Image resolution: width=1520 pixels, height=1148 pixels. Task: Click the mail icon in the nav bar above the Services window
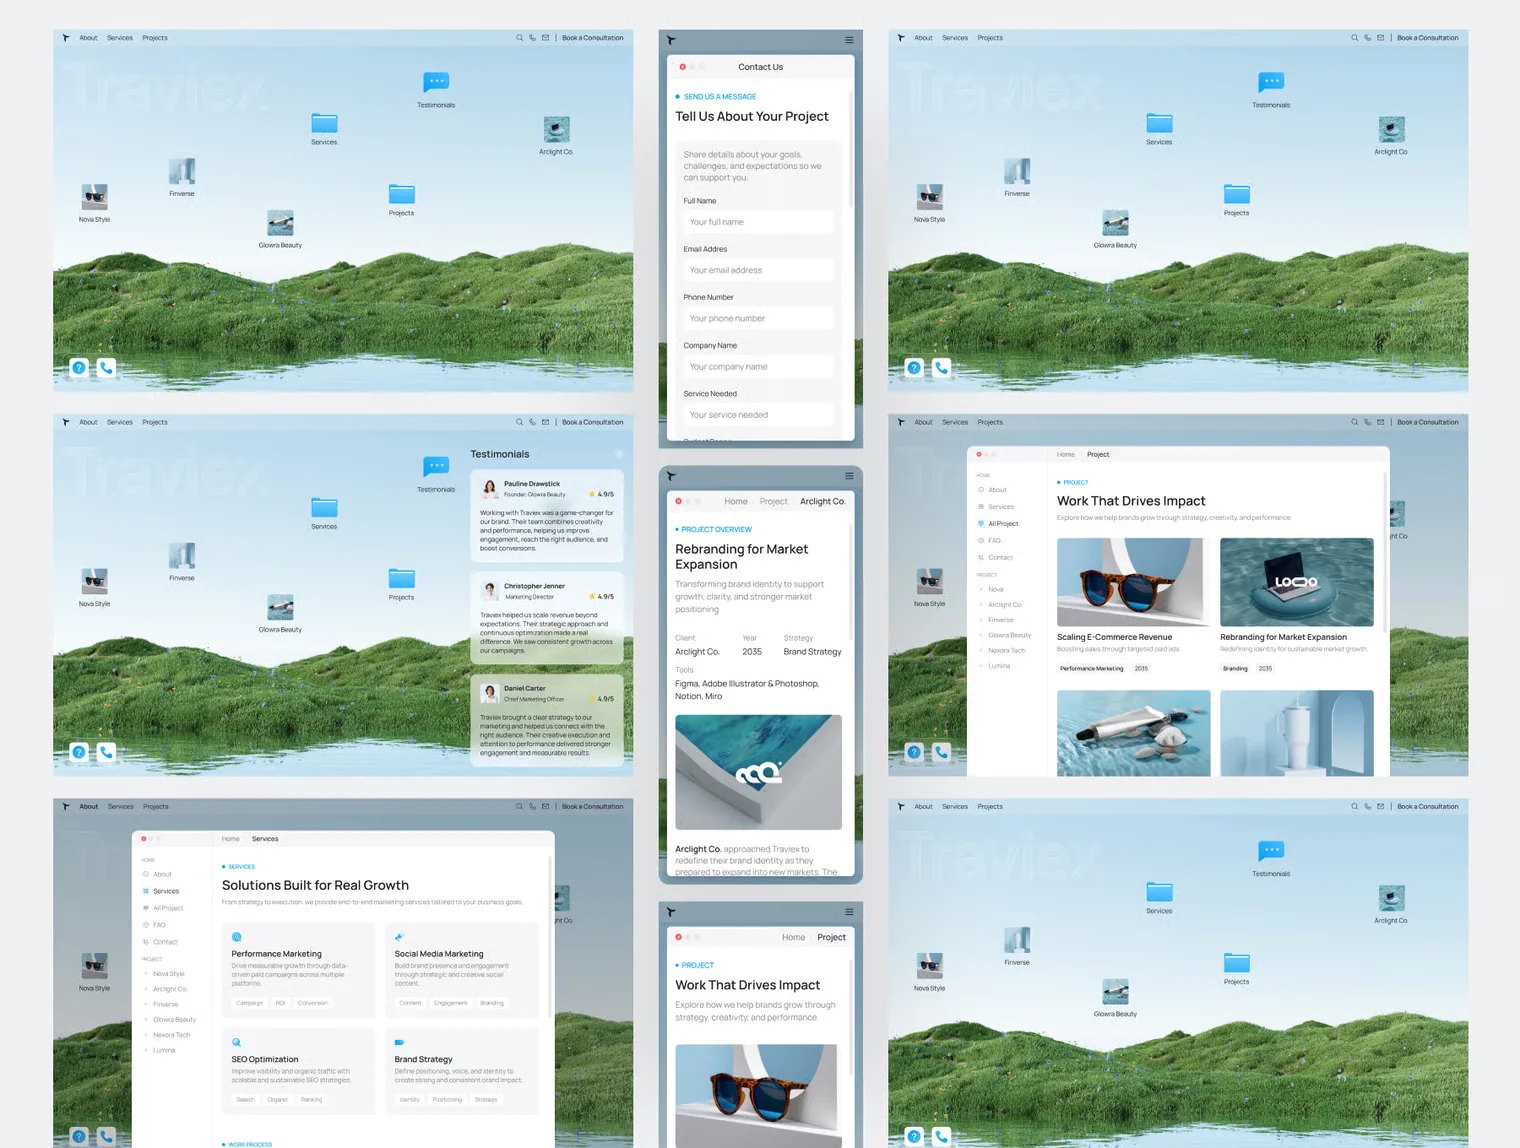point(545,806)
